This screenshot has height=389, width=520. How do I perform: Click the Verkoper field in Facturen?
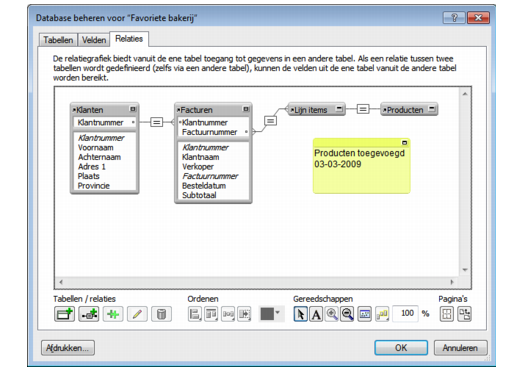coord(198,167)
